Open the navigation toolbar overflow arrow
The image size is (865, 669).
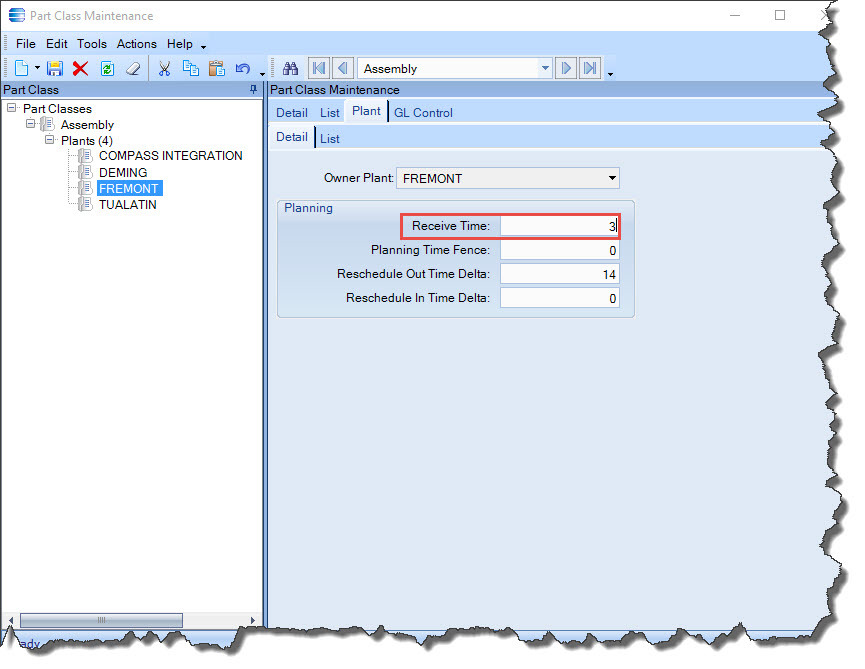(610, 73)
